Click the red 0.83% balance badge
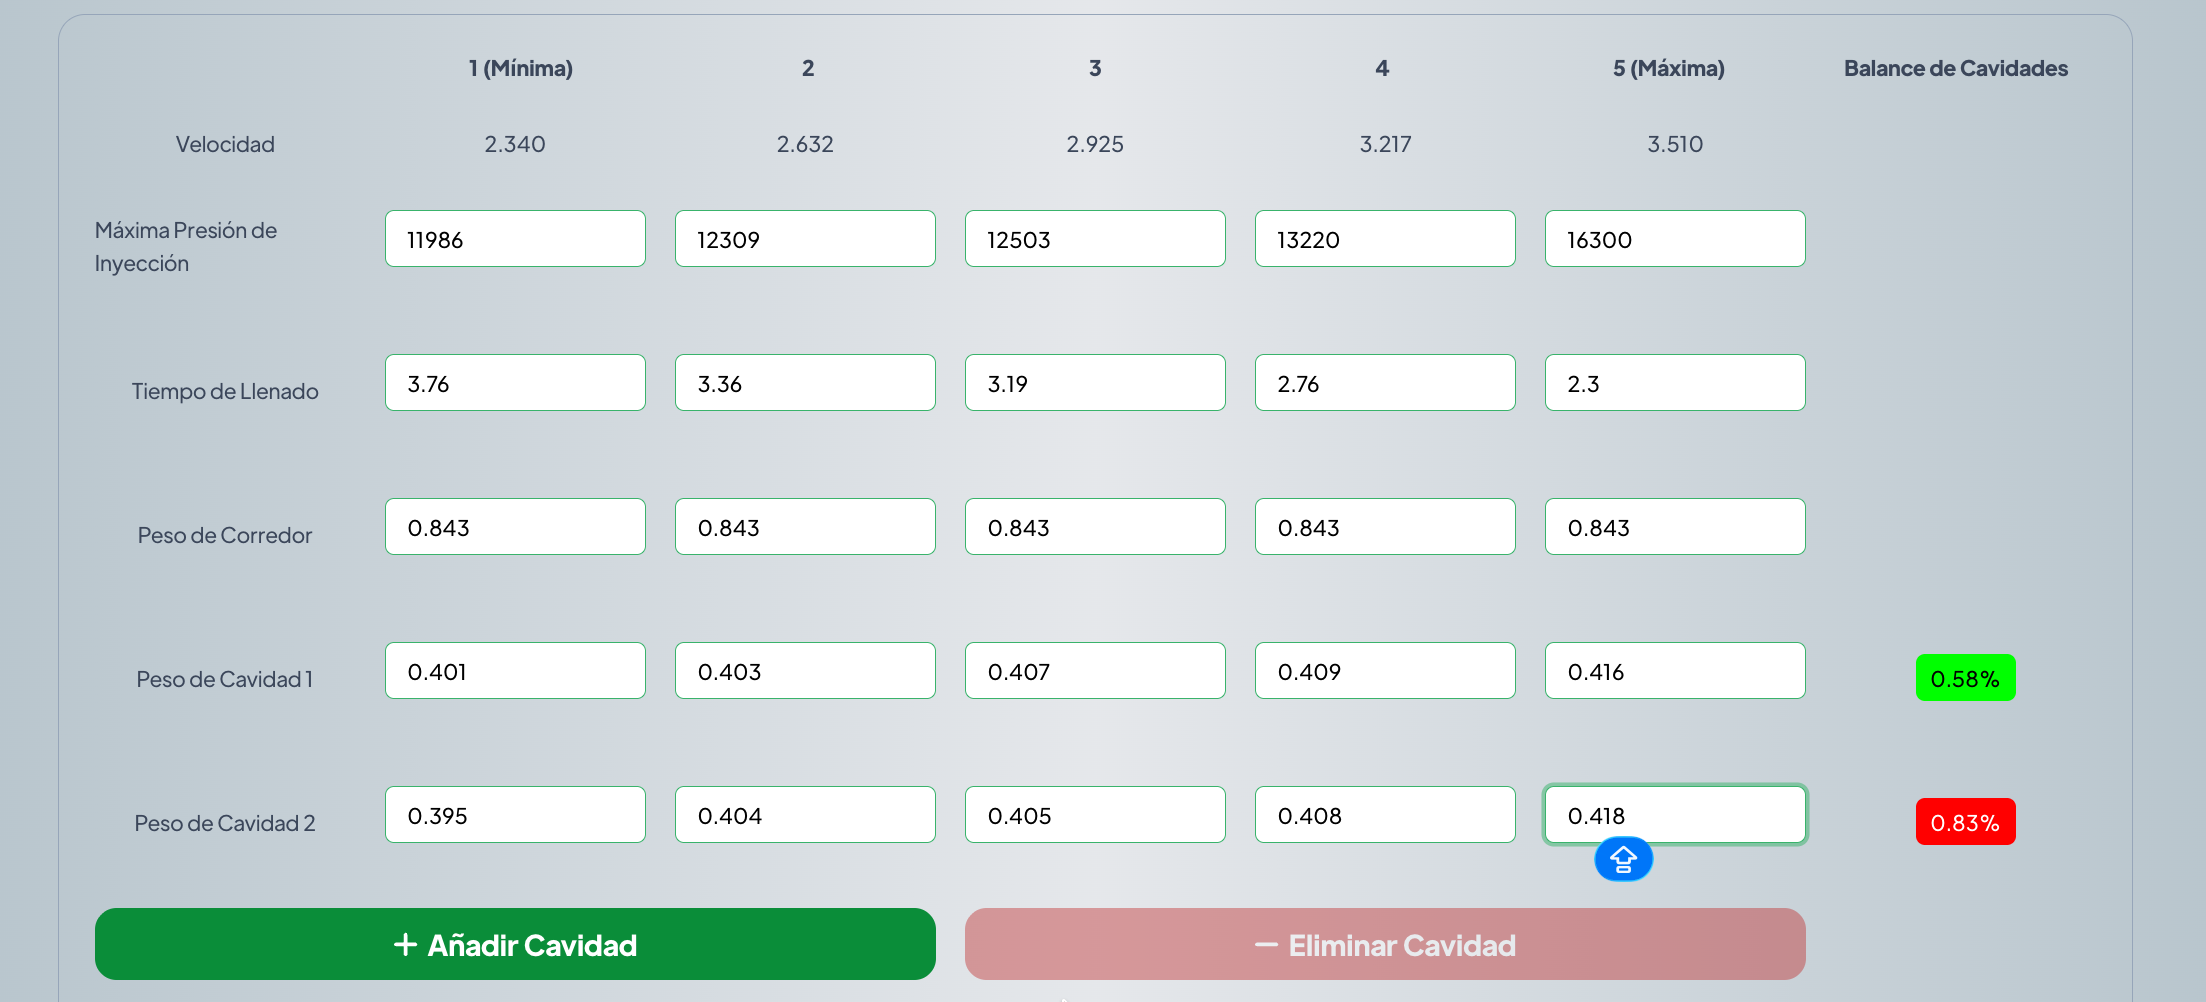2206x1002 pixels. click(x=1965, y=822)
